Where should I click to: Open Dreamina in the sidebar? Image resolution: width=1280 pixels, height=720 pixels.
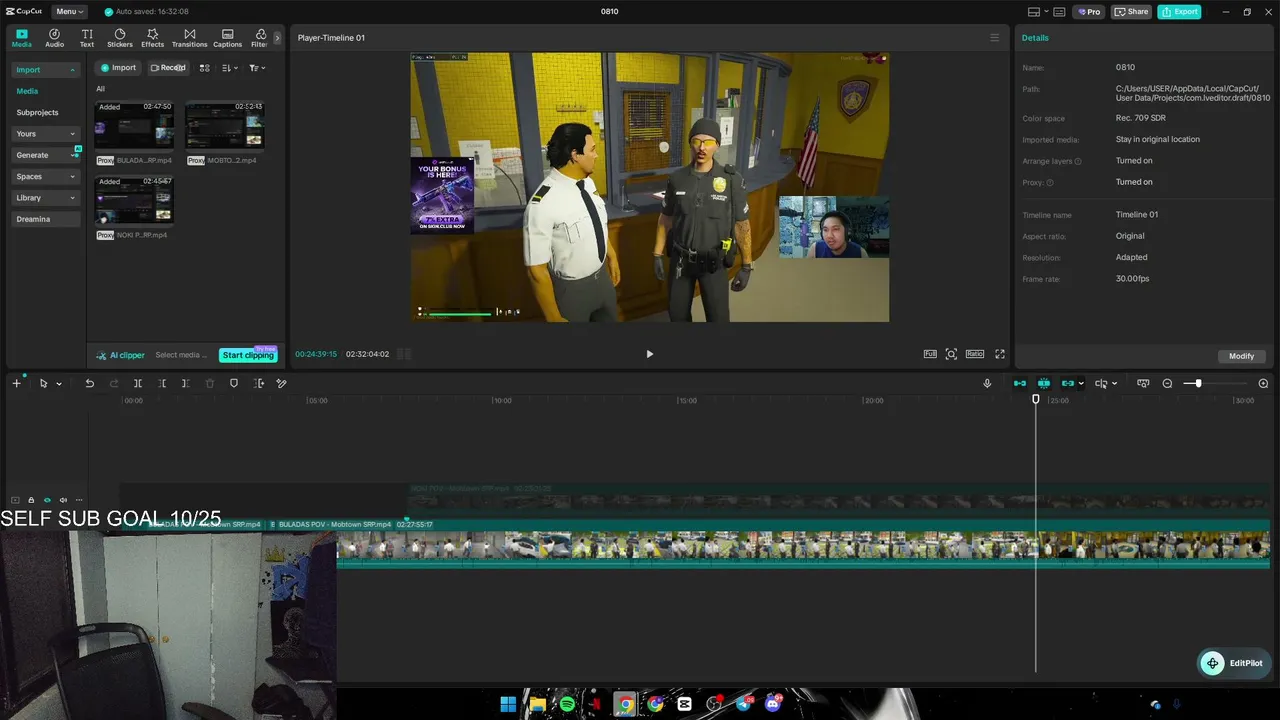45,219
